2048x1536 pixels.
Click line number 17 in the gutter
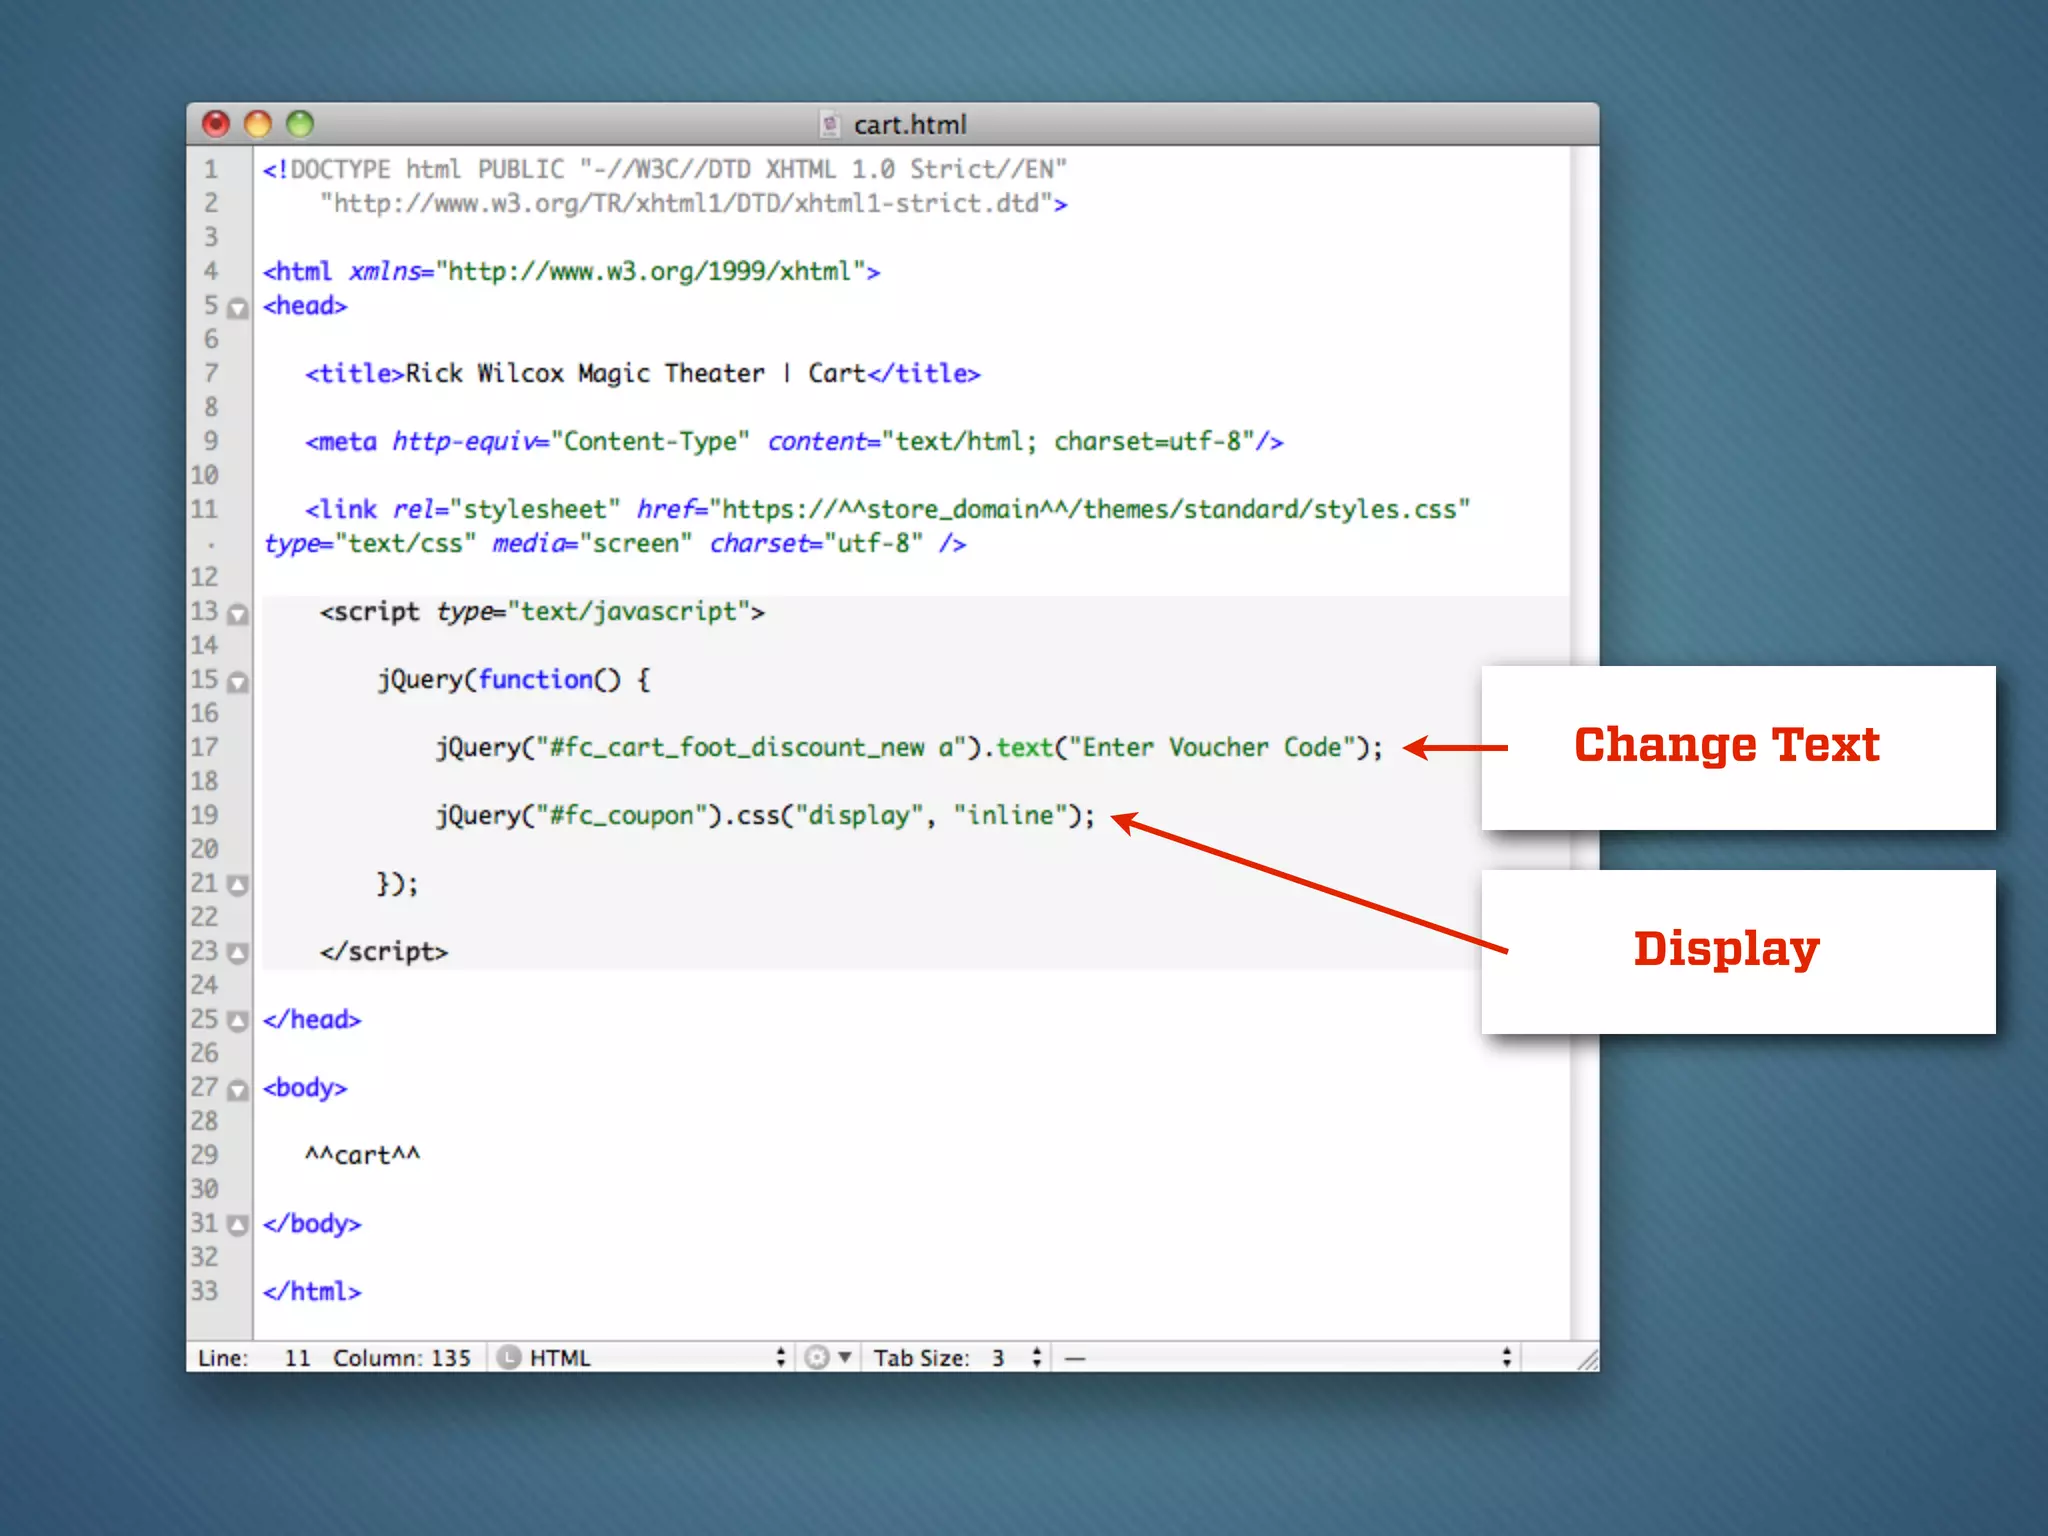[x=204, y=747]
